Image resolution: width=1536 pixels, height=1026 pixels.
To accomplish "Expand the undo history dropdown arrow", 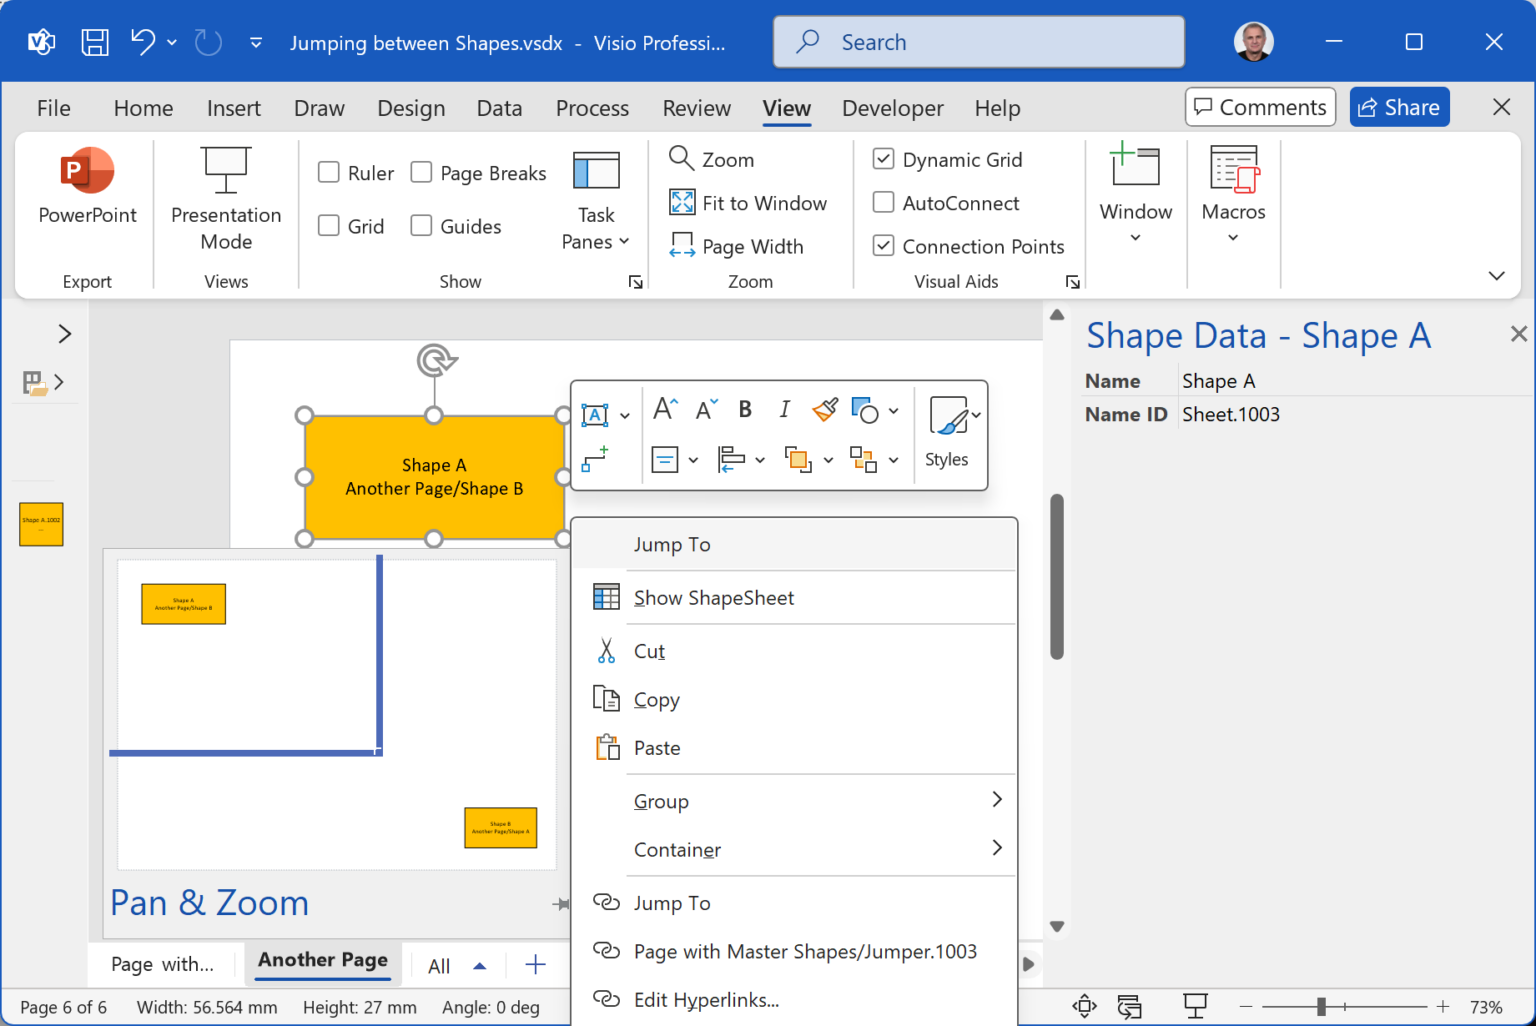I will point(171,42).
